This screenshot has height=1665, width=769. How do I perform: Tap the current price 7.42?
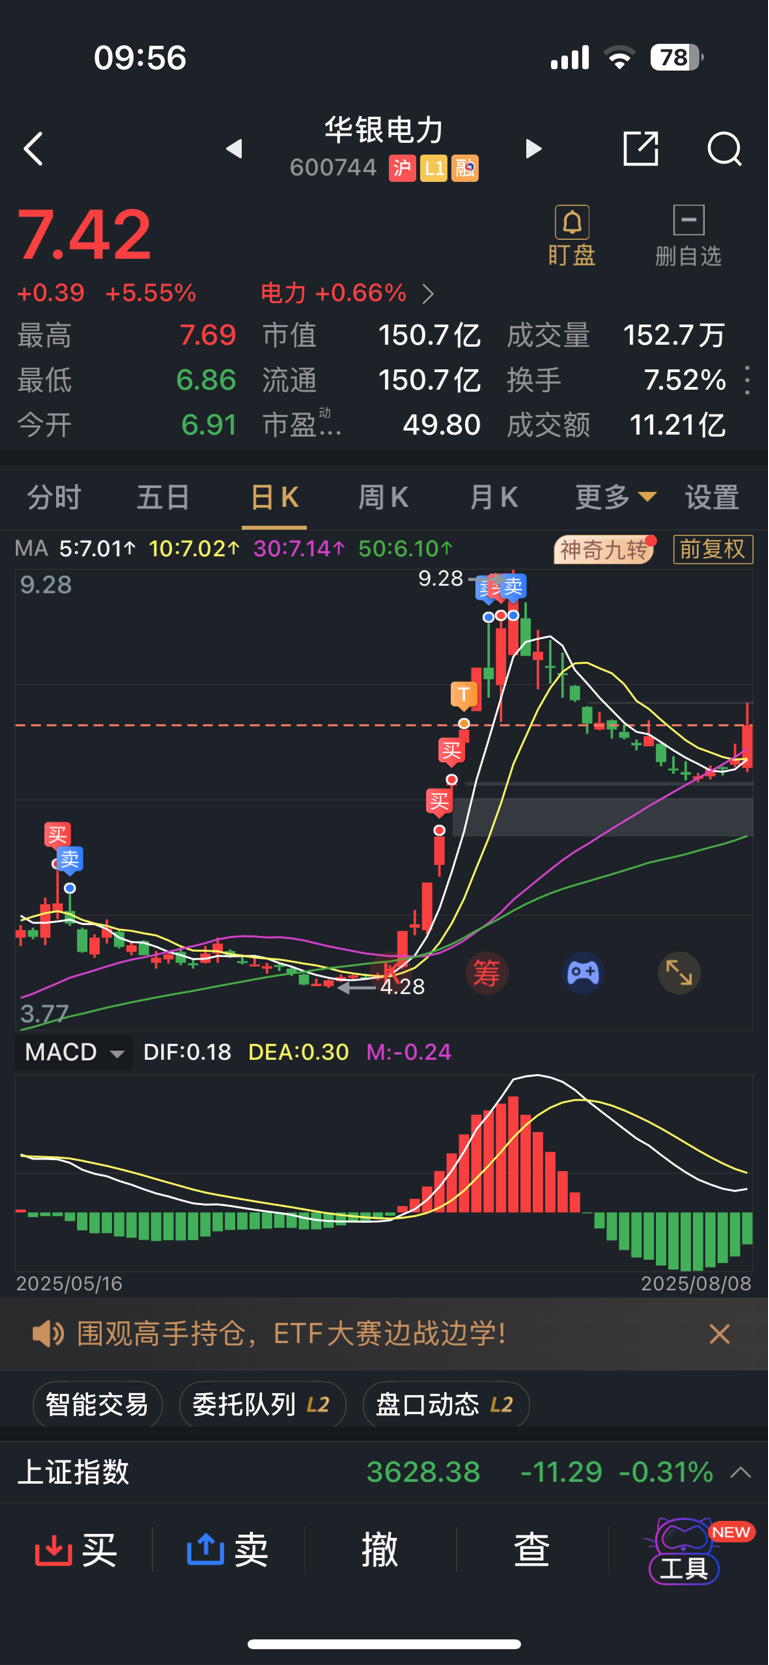(84, 236)
